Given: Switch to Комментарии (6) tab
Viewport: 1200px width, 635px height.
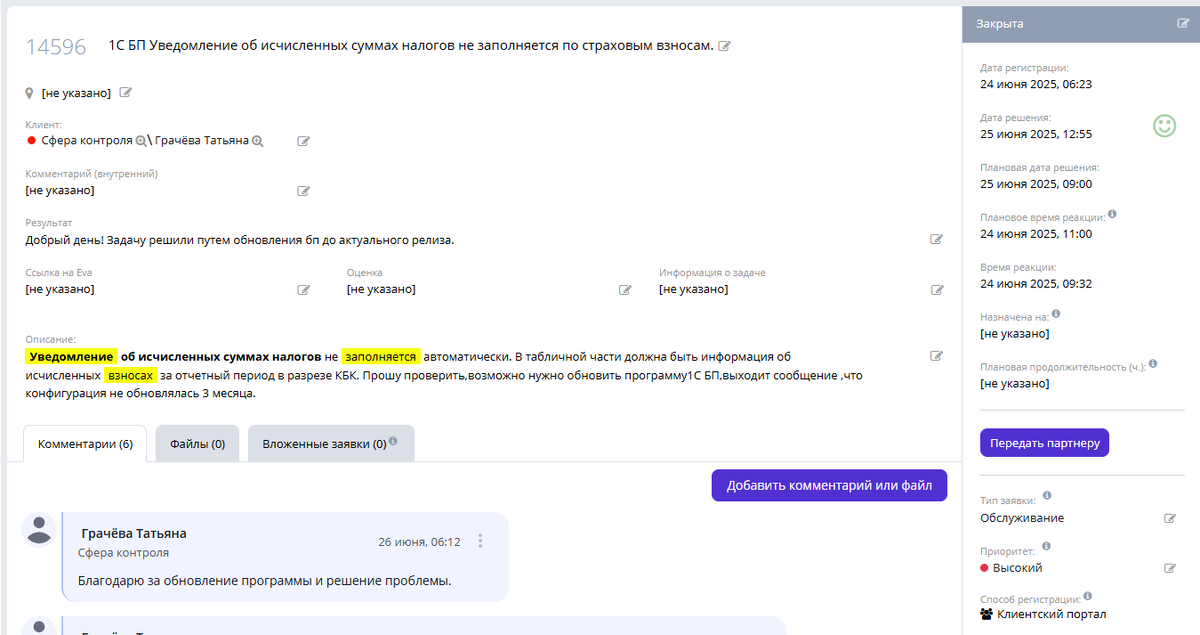Looking at the screenshot, I should (85, 444).
